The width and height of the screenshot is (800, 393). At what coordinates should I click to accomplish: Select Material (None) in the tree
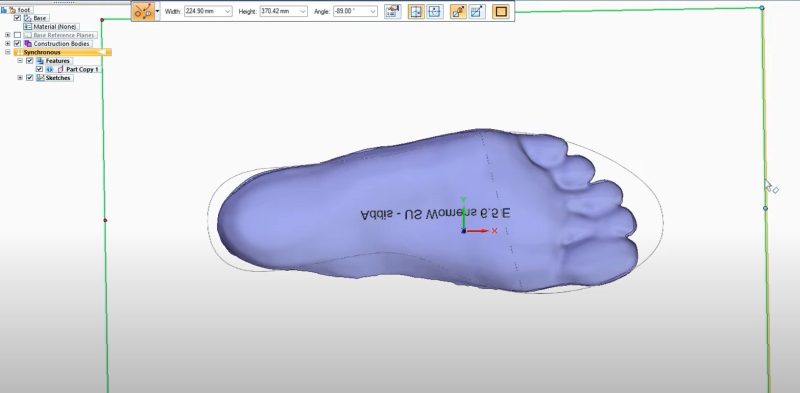[x=55, y=27]
